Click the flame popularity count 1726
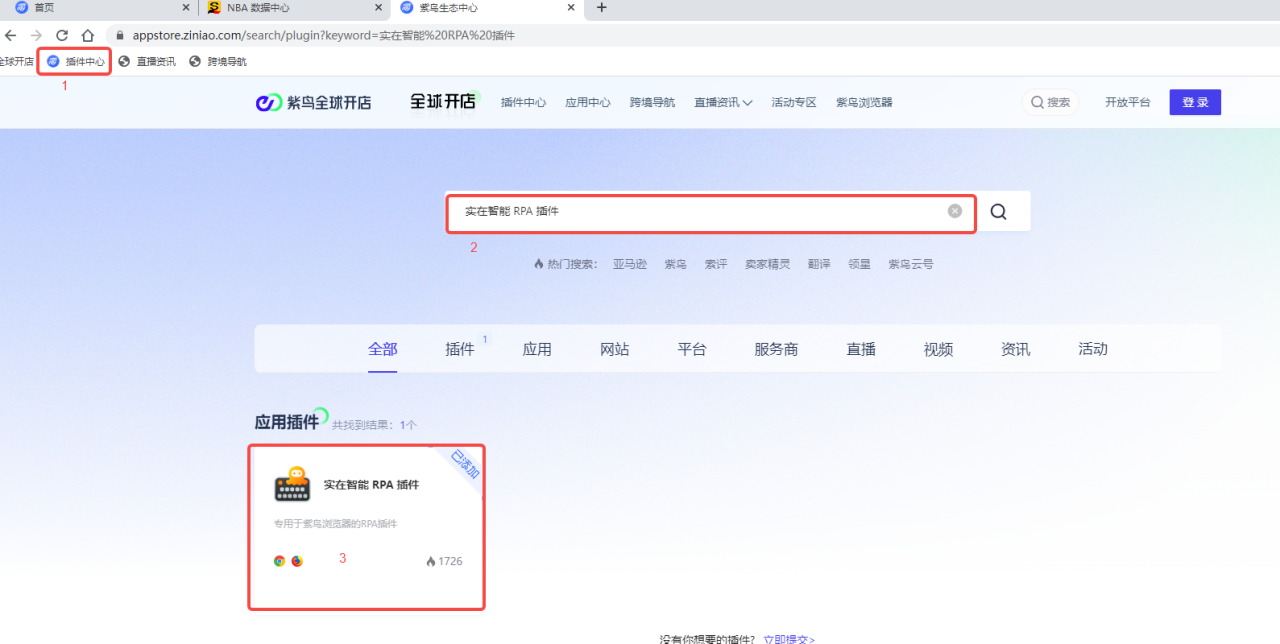The width and height of the screenshot is (1280, 644). click(x=444, y=561)
